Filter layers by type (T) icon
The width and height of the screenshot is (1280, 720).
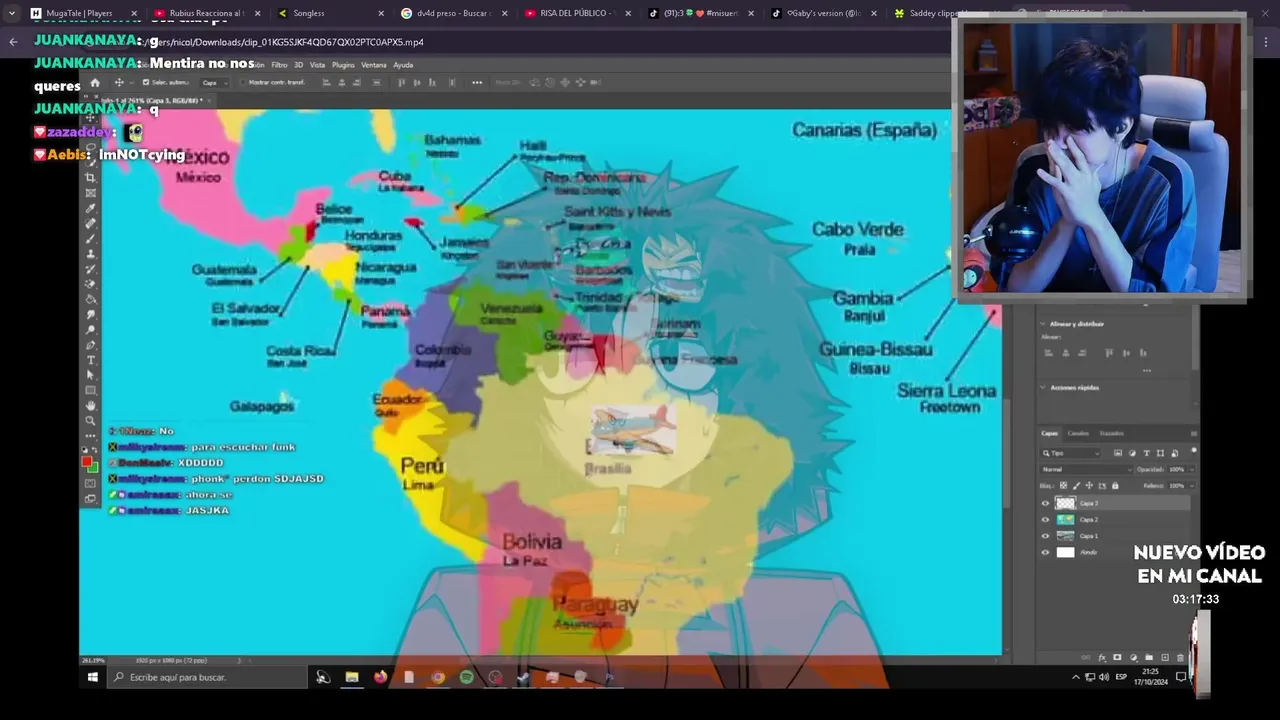click(x=1147, y=453)
